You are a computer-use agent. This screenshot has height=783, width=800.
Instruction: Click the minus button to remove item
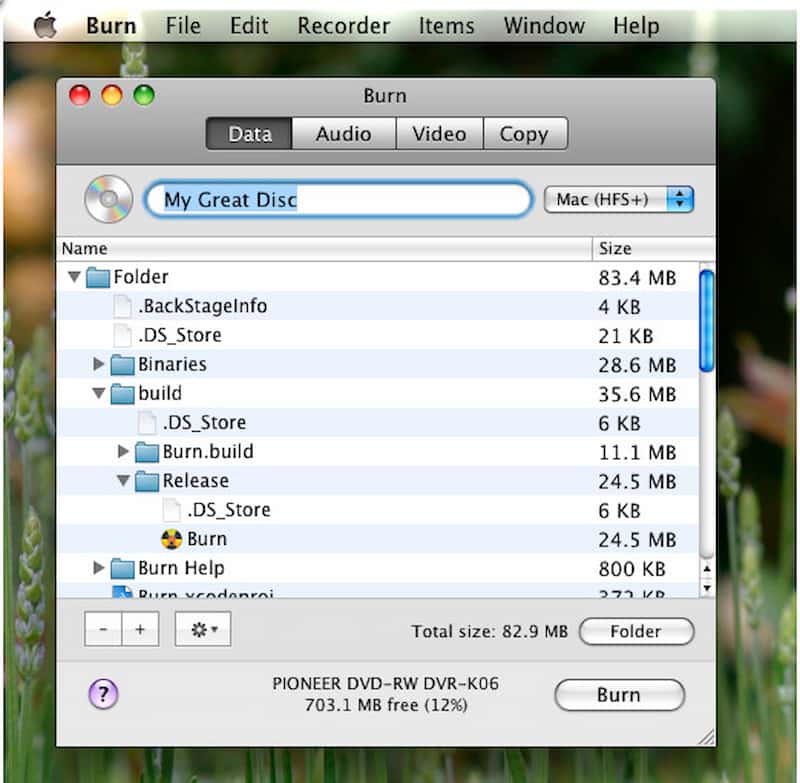click(x=103, y=630)
